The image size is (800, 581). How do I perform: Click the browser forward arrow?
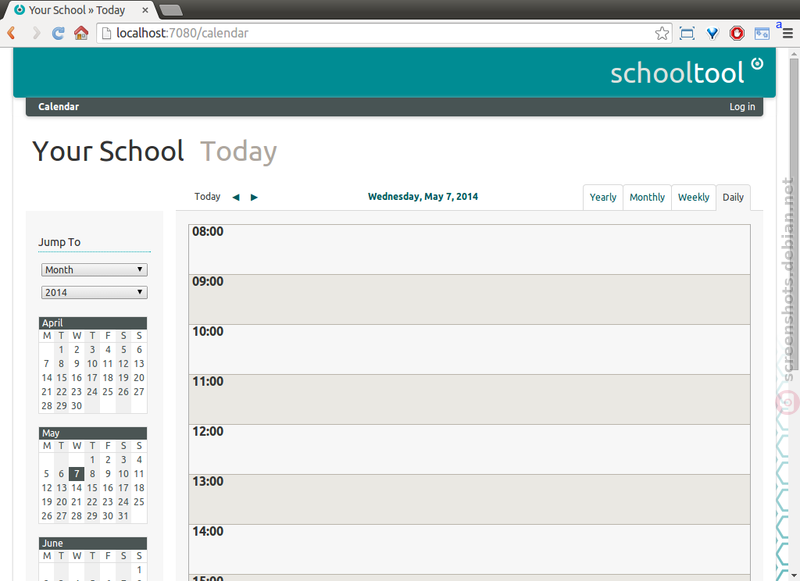tap(36, 33)
